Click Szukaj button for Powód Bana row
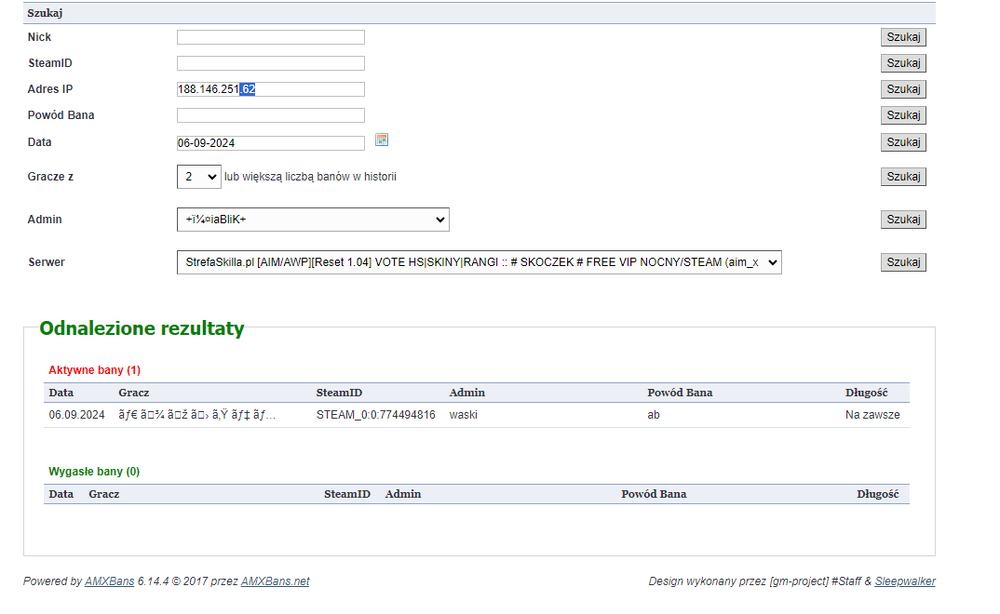 [903, 115]
